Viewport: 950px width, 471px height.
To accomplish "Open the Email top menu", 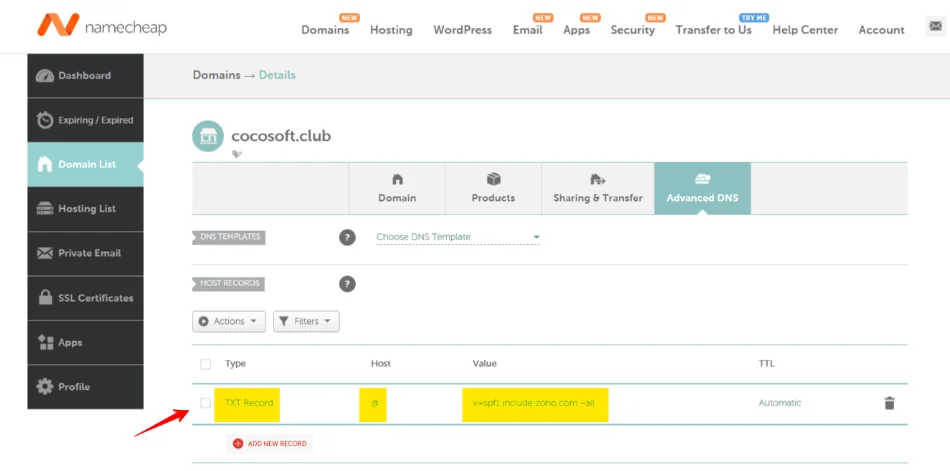I will coord(528,30).
